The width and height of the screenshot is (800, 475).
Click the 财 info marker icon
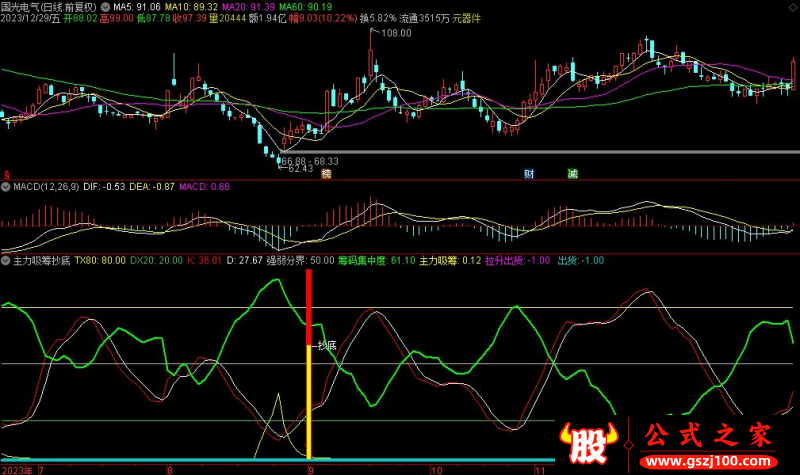coord(529,174)
